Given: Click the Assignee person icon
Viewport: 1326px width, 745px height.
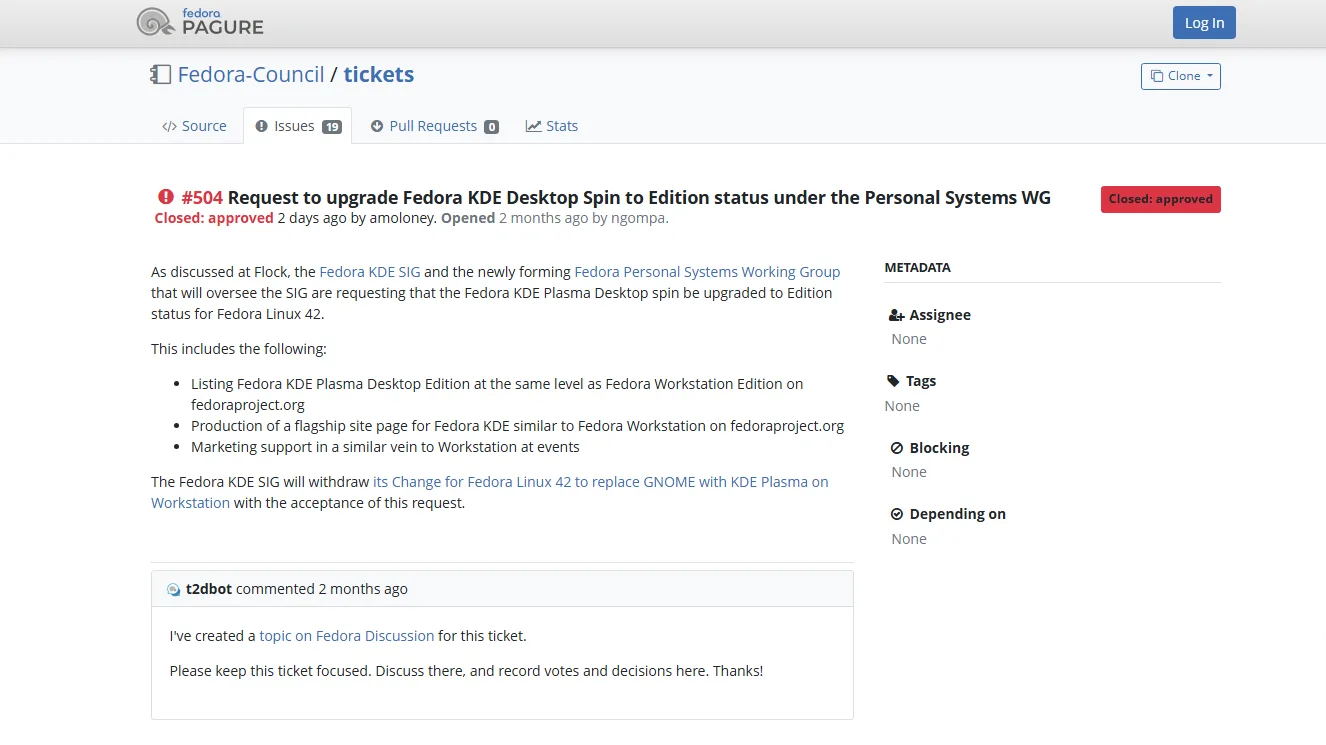Looking at the screenshot, I should [x=896, y=315].
